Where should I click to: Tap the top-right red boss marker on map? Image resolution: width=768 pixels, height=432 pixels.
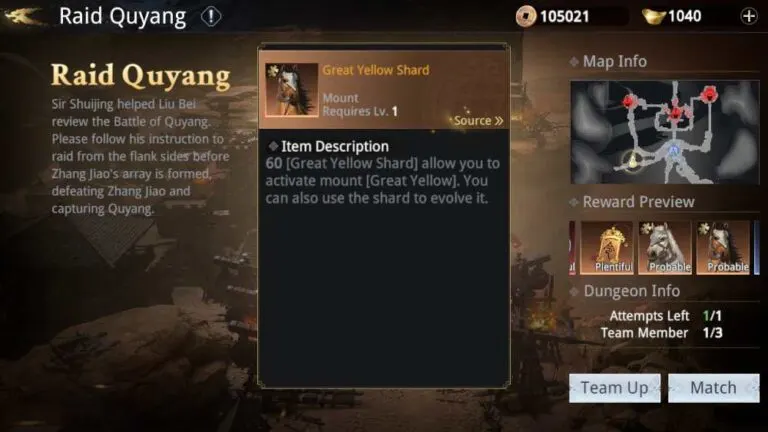[x=709, y=93]
